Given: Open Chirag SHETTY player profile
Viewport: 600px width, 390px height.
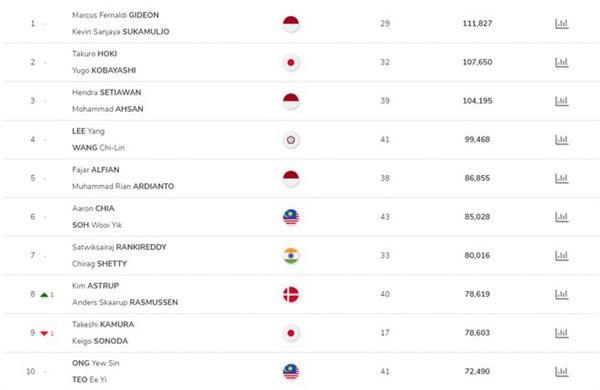Looking at the screenshot, I should pyautogui.click(x=99, y=264).
